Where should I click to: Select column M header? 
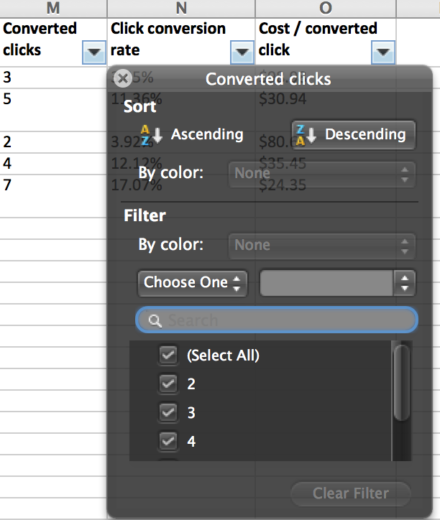click(53, 8)
